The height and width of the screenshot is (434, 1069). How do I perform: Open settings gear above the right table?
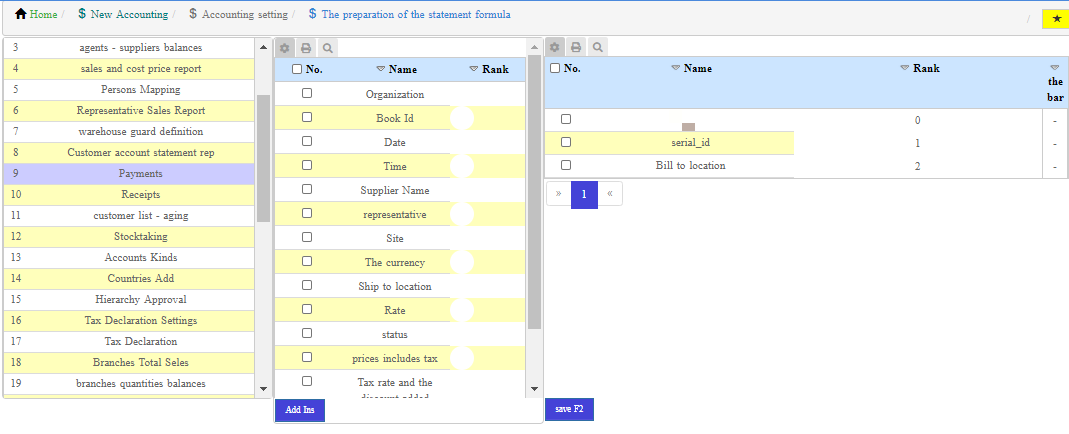tap(555, 47)
